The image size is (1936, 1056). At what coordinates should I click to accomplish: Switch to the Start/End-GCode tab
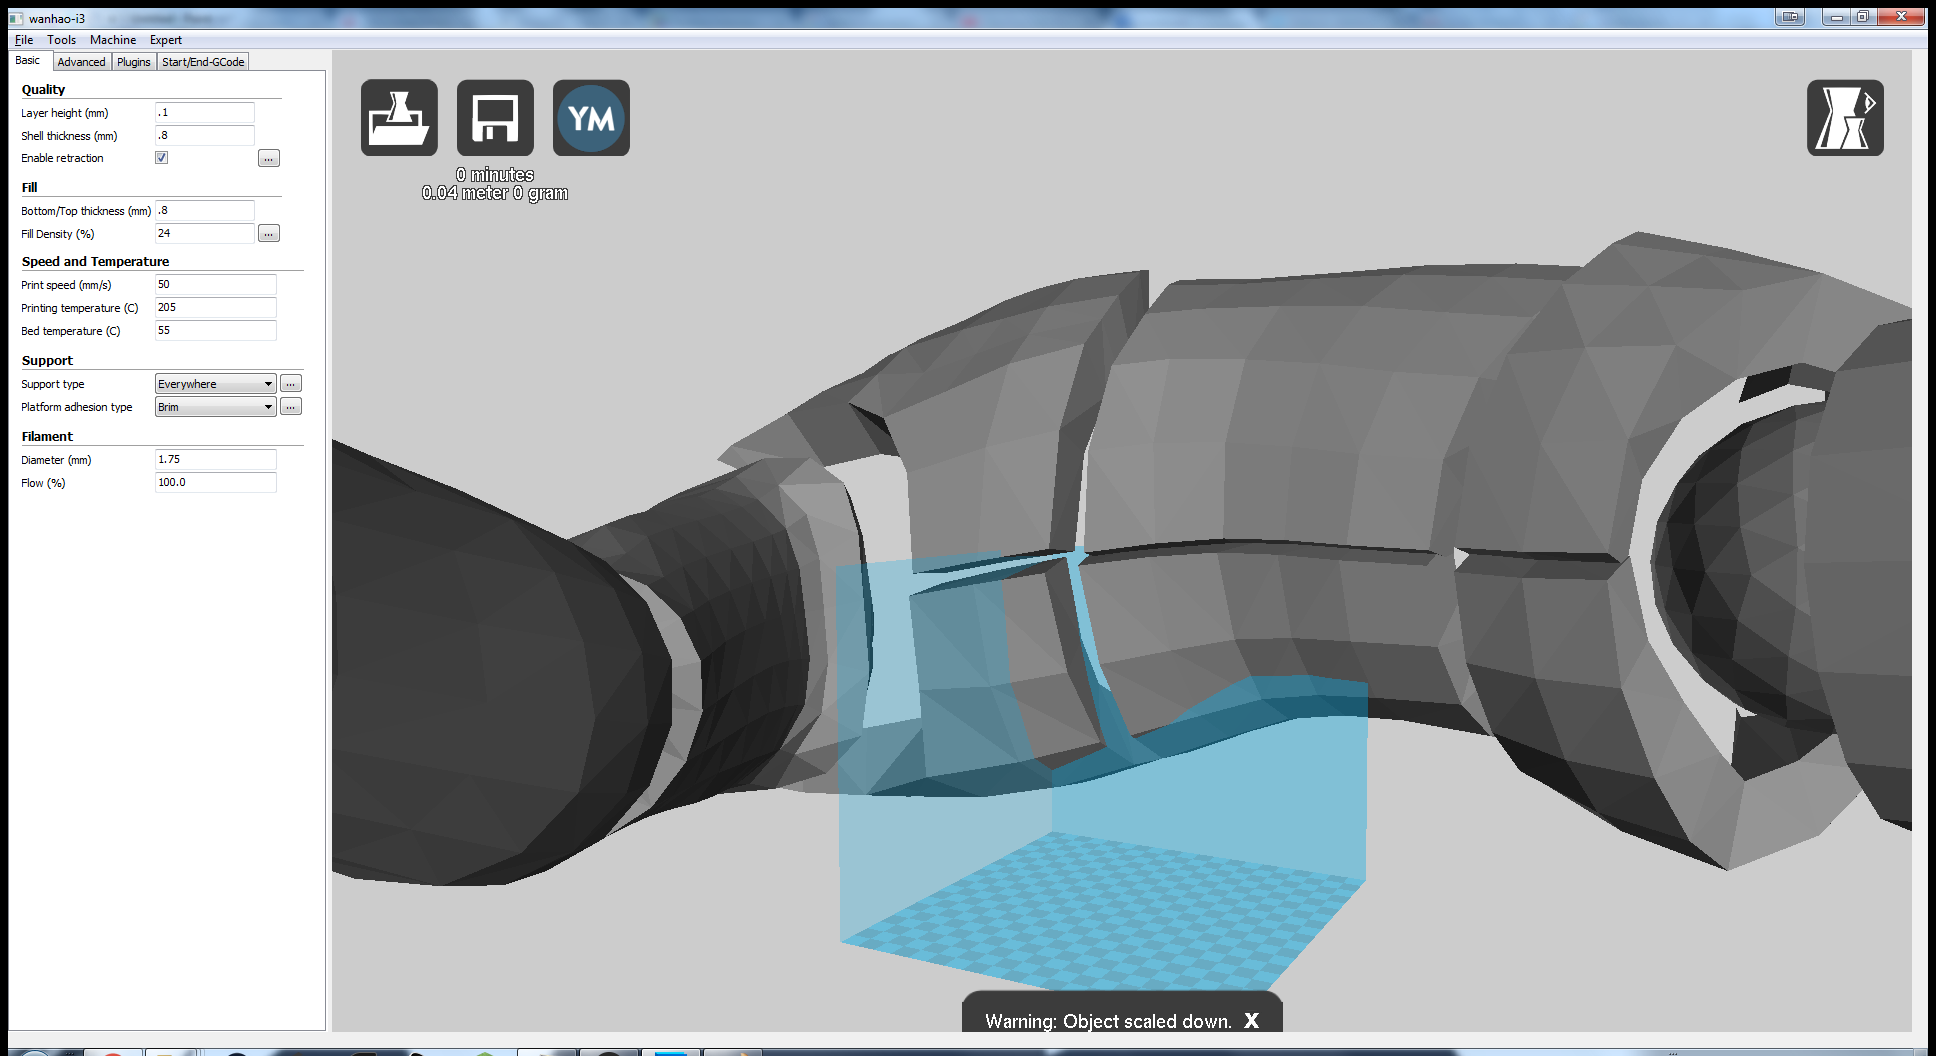click(203, 62)
